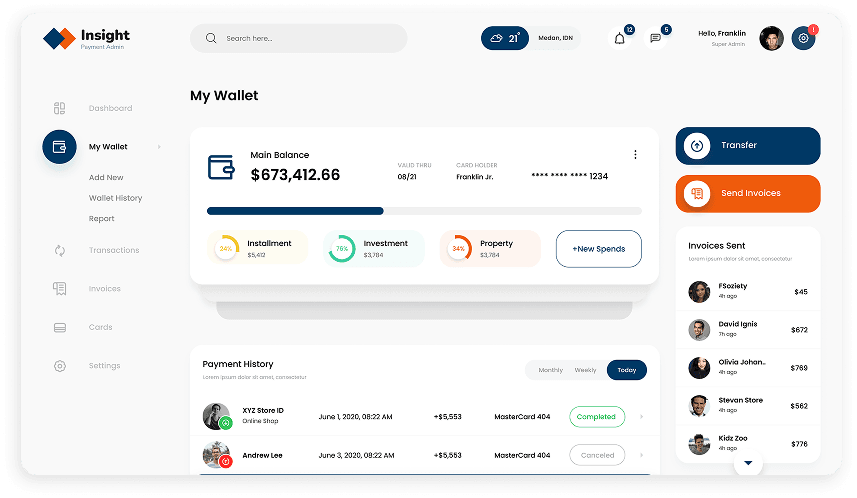Click the Settings sidebar gear icon
The height and width of the screenshot is (498, 857).
click(x=60, y=366)
